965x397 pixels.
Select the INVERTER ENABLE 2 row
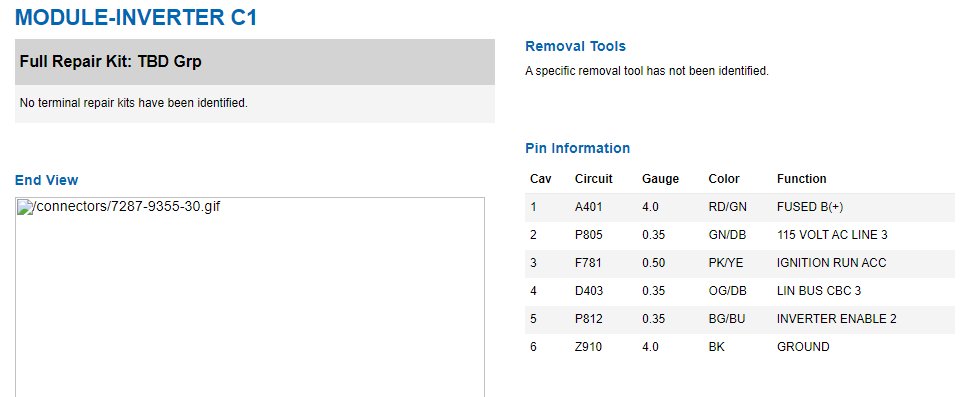click(740, 319)
